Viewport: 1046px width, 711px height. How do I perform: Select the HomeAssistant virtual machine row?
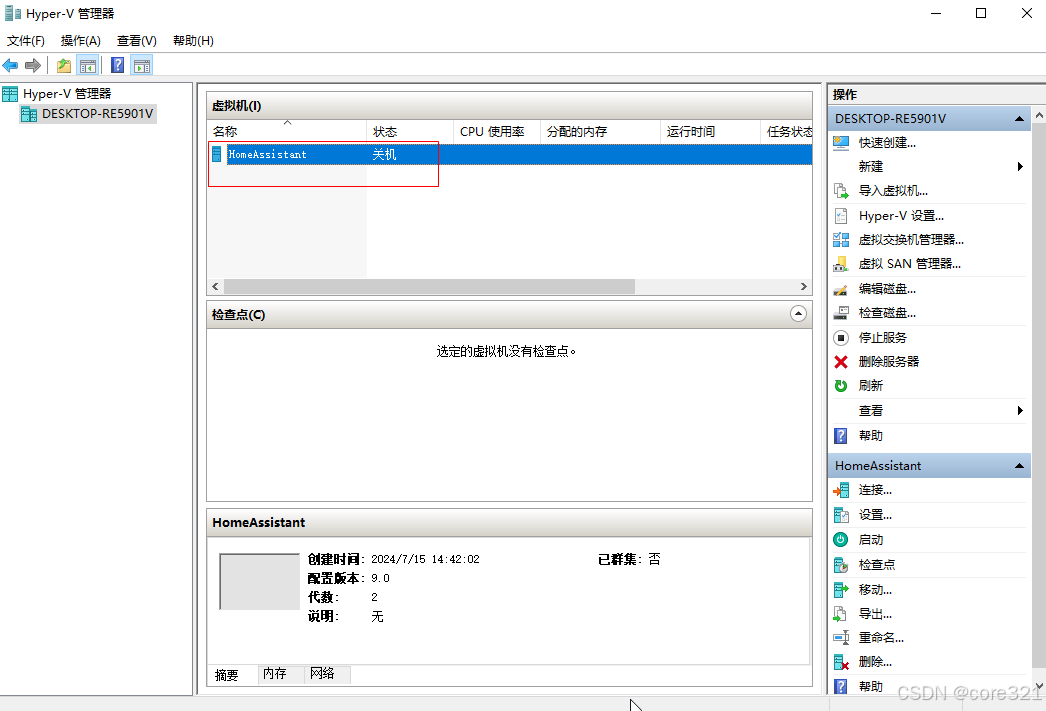point(510,155)
